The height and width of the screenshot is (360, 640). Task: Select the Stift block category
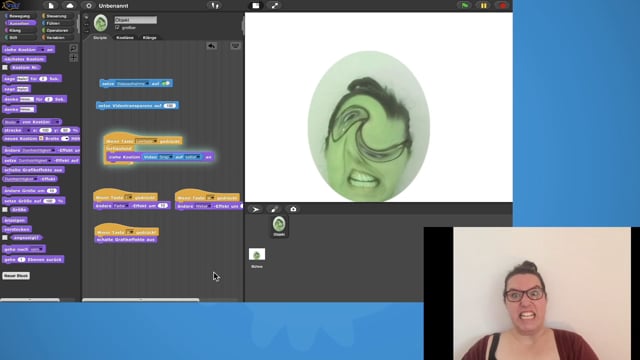click(19, 38)
